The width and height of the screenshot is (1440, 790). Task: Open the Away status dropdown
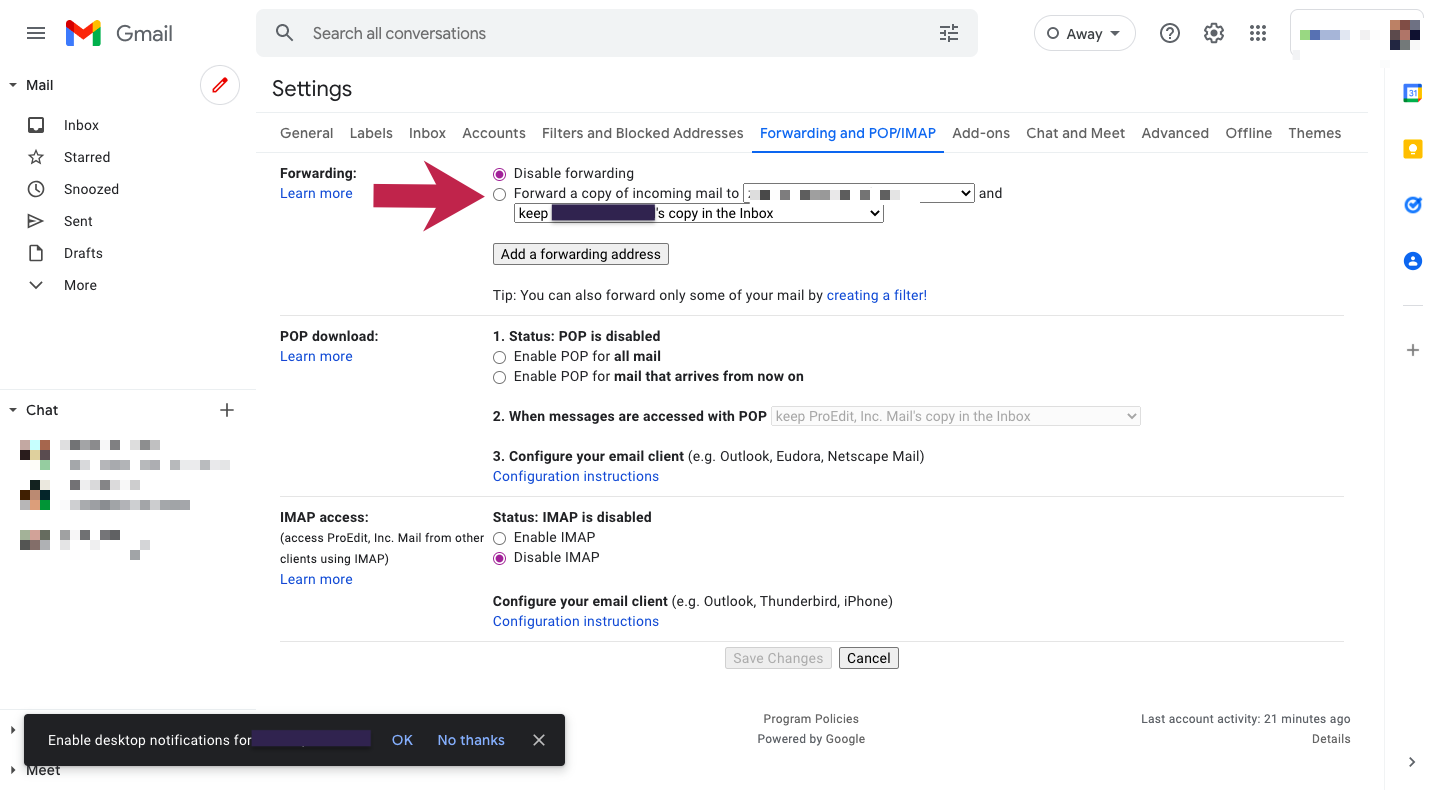(1084, 33)
